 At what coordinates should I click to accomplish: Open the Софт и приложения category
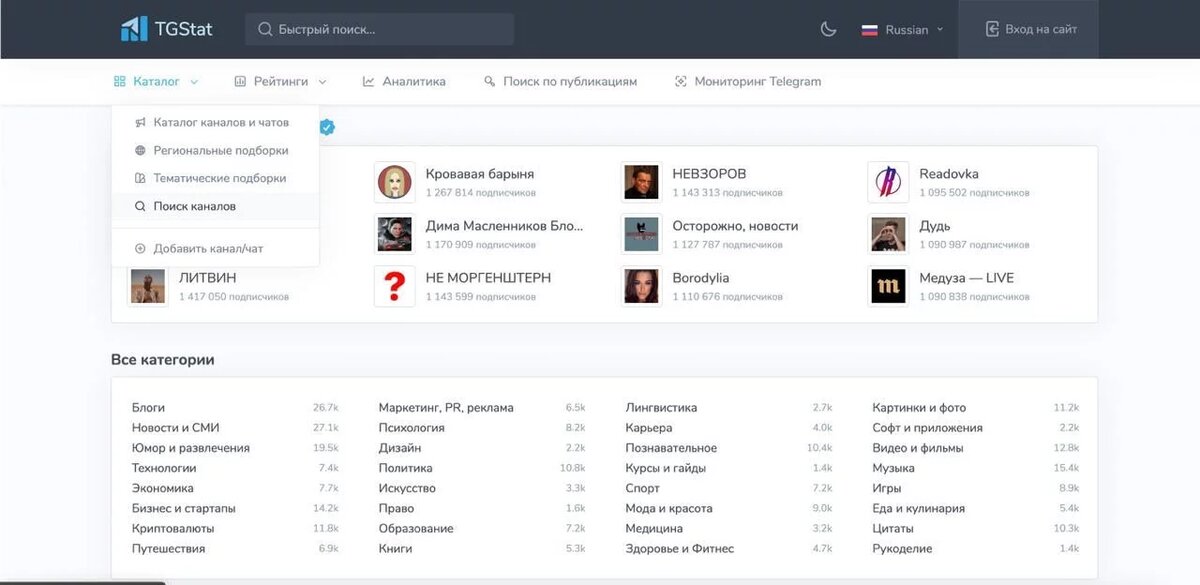pos(927,428)
